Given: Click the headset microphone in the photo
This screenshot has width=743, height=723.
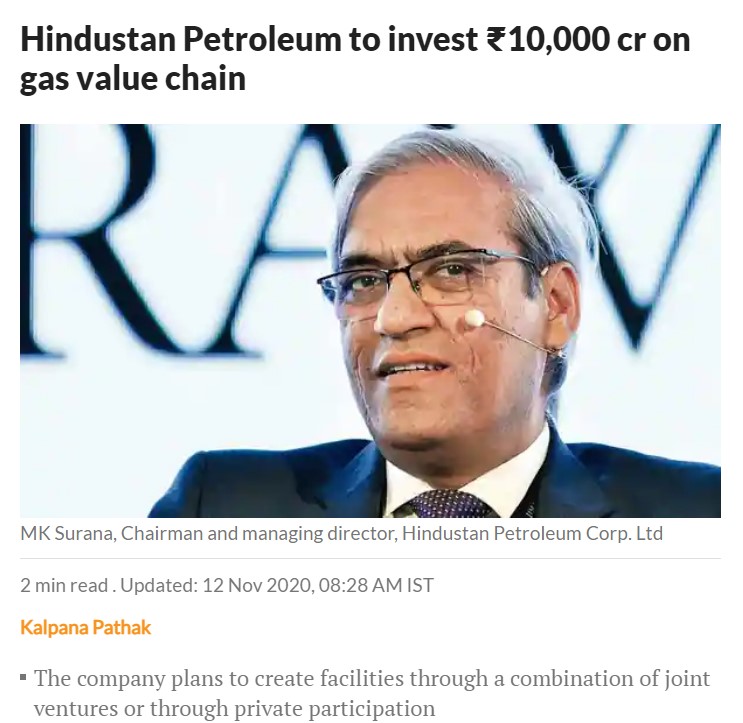Looking at the screenshot, I should click(473, 319).
